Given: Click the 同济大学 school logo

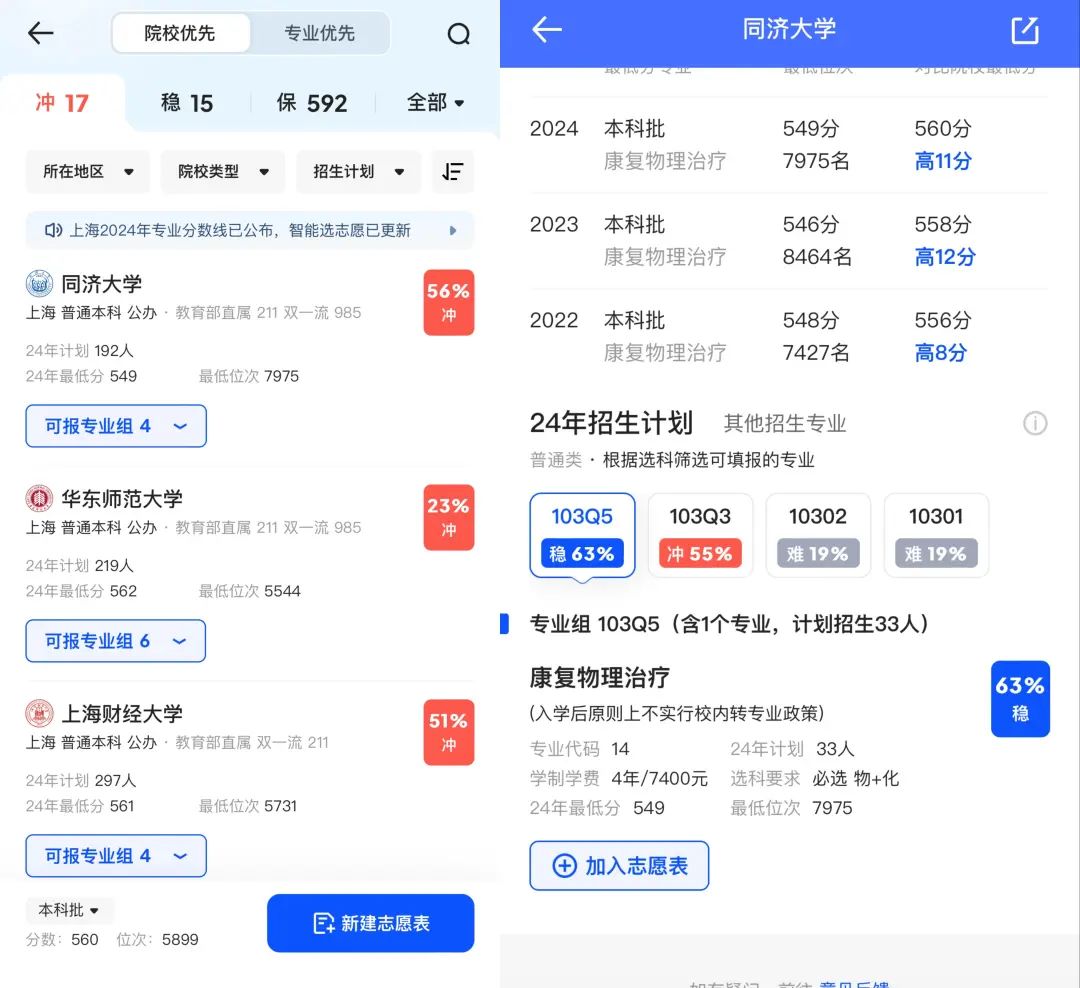Looking at the screenshot, I should (x=39, y=283).
